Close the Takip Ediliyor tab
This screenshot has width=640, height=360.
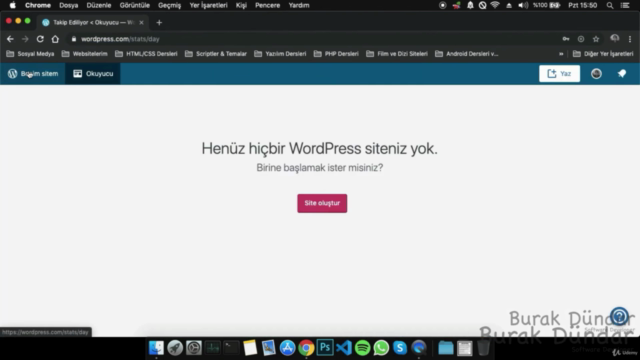141,22
